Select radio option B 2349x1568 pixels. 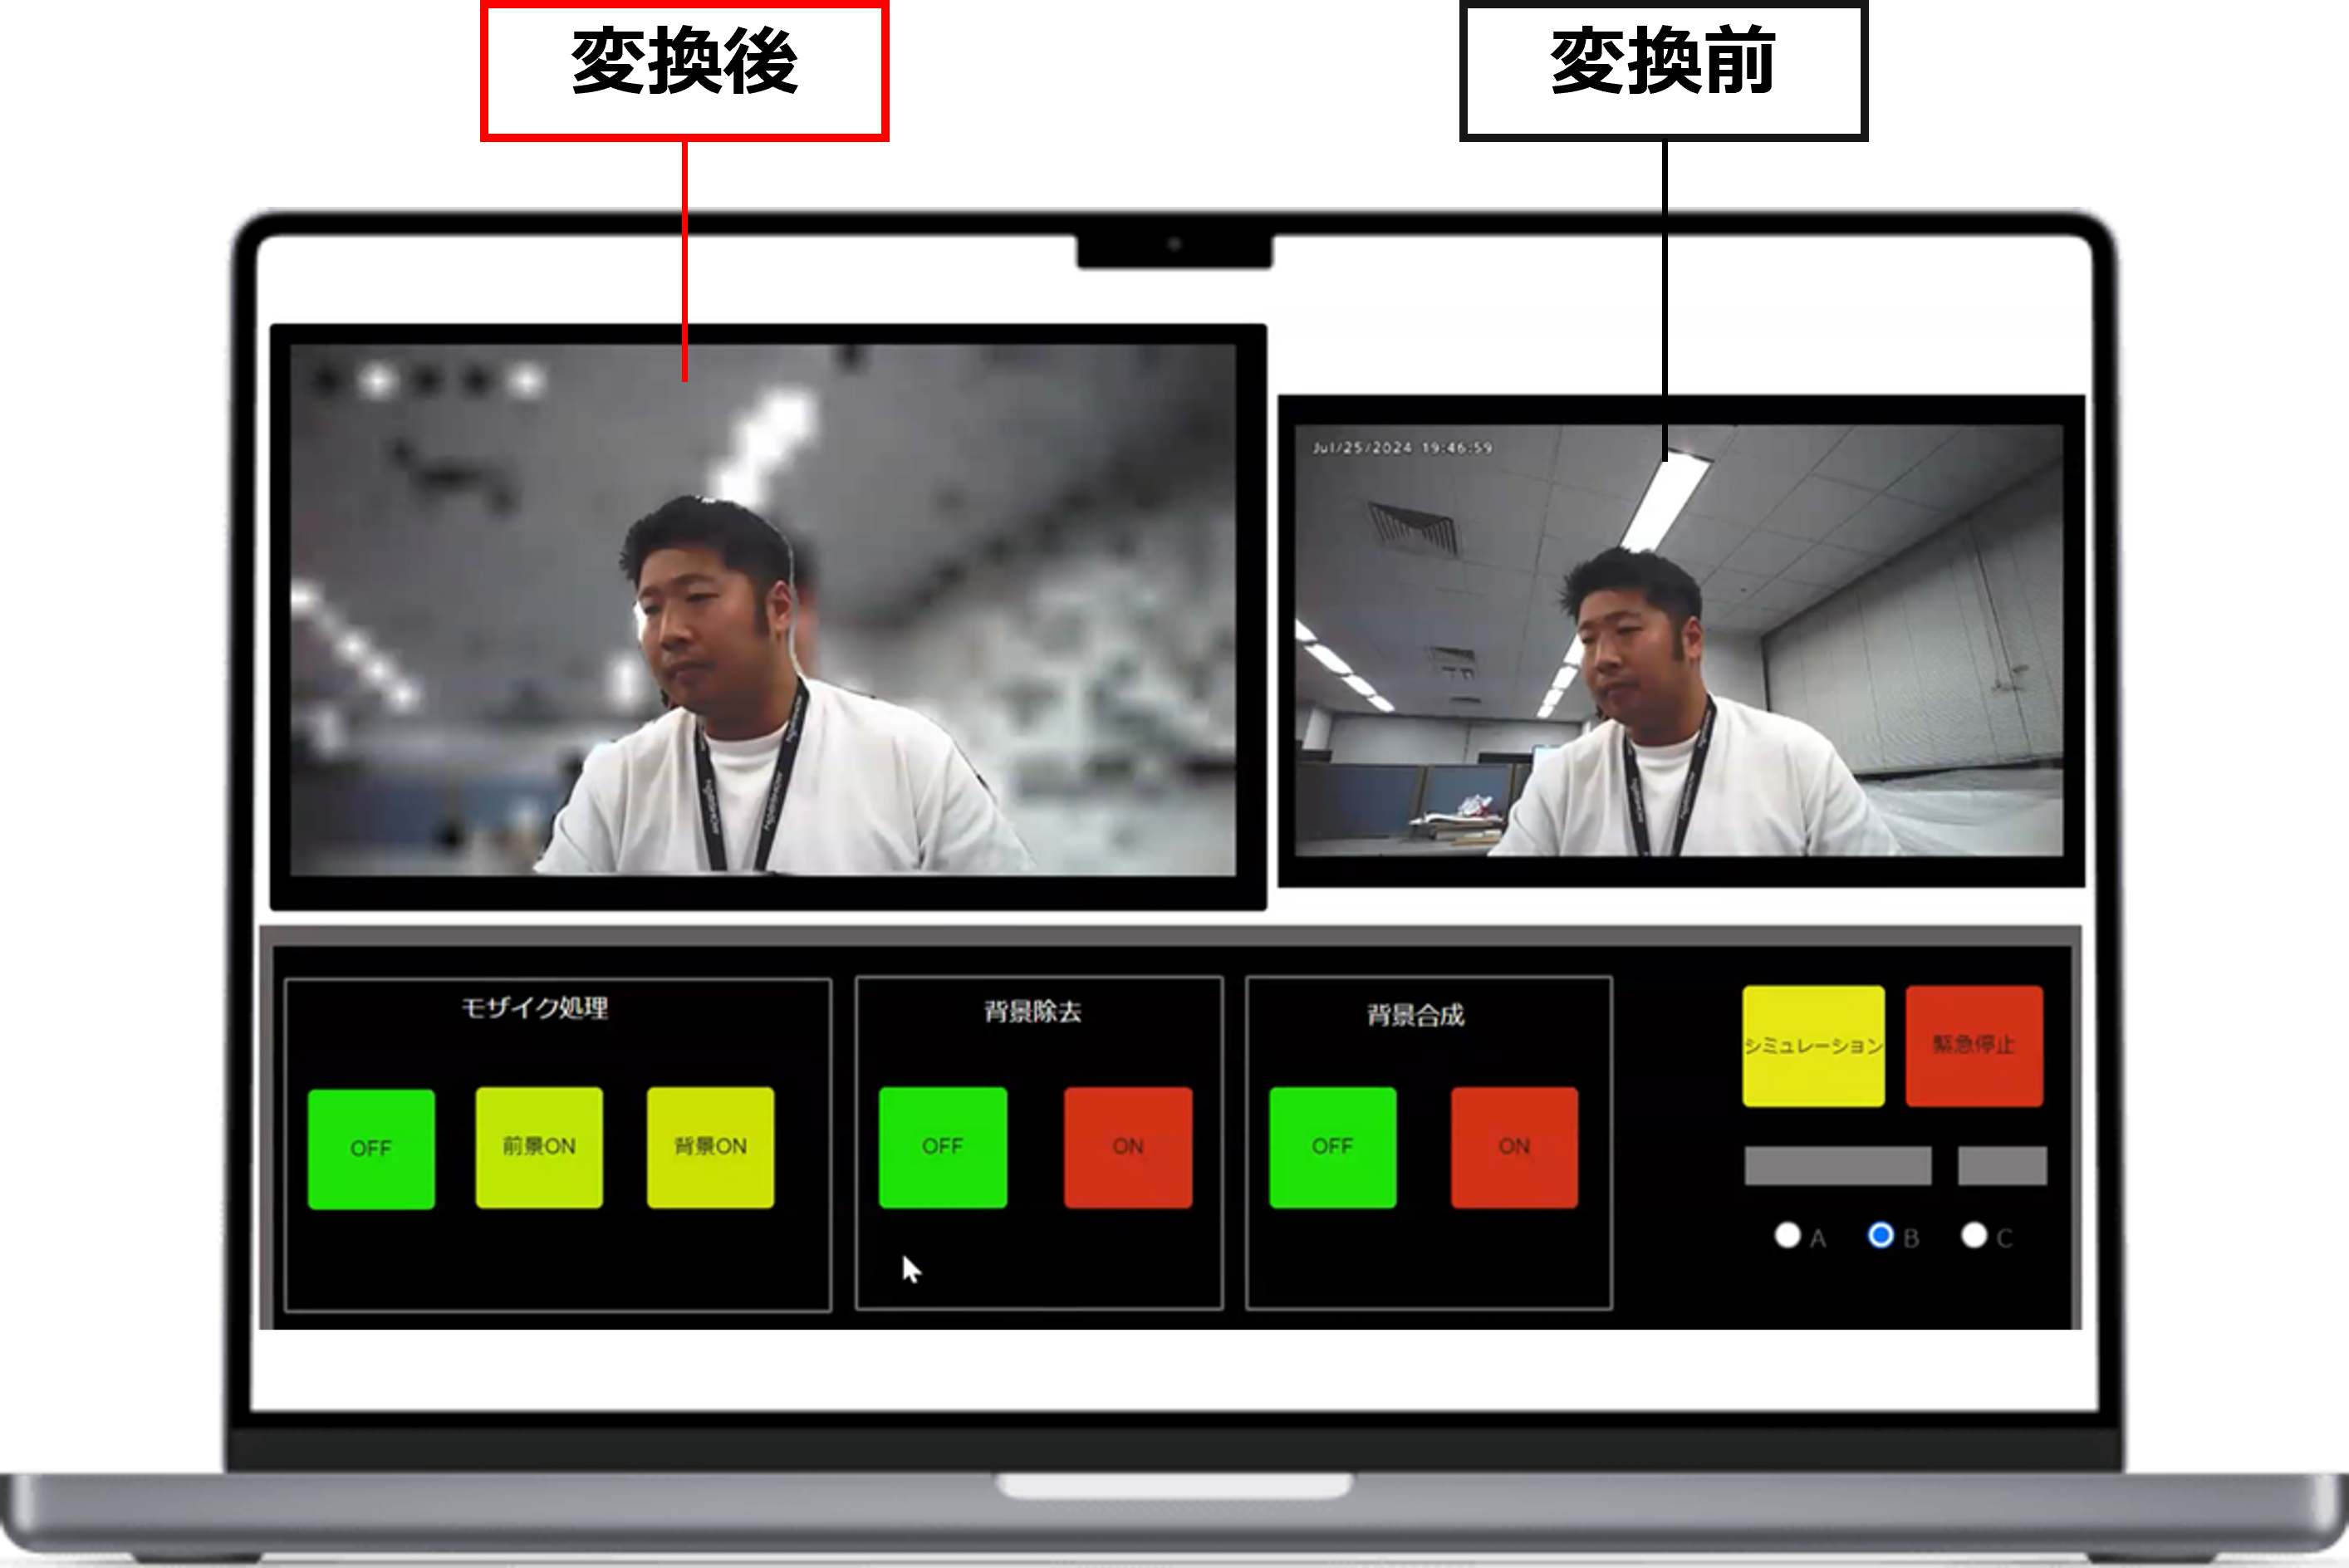(x=1880, y=1236)
